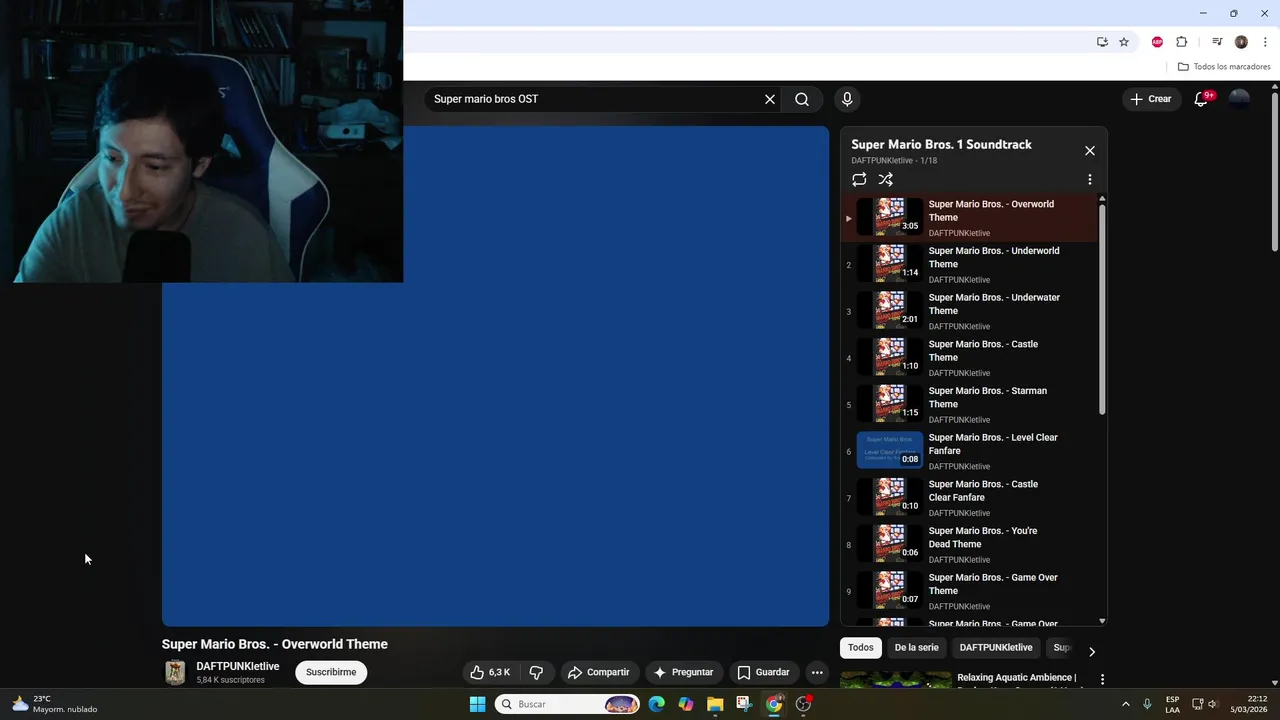Select the playing Overworld Theme playlist entry
Image resolution: width=1280 pixels, height=720 pixels.
(970, 218)
